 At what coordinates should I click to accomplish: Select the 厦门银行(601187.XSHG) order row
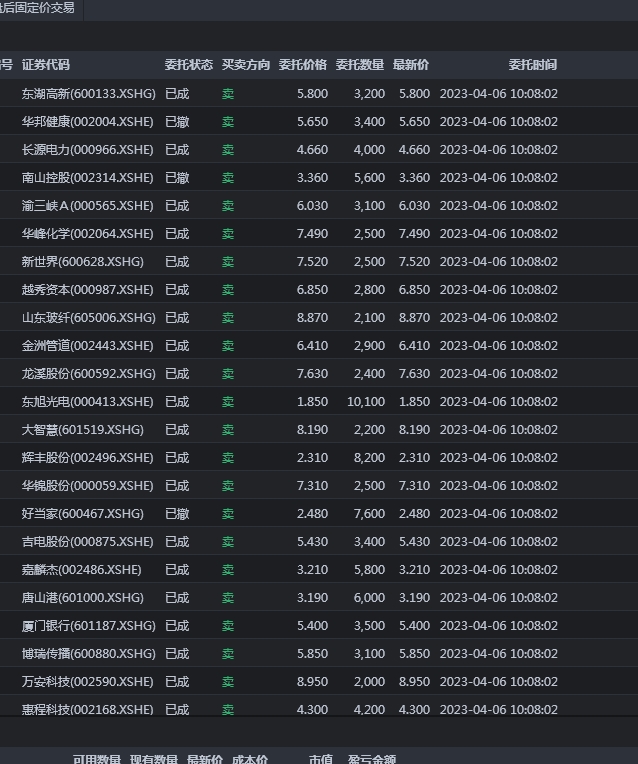click(319, 626)
